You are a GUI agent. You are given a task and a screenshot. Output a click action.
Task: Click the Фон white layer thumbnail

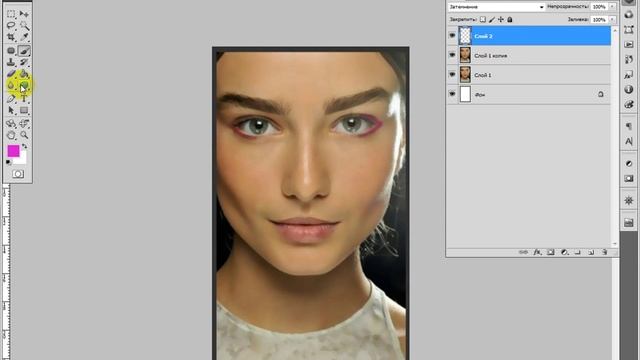pyautogui.click(x=465, y=94)
